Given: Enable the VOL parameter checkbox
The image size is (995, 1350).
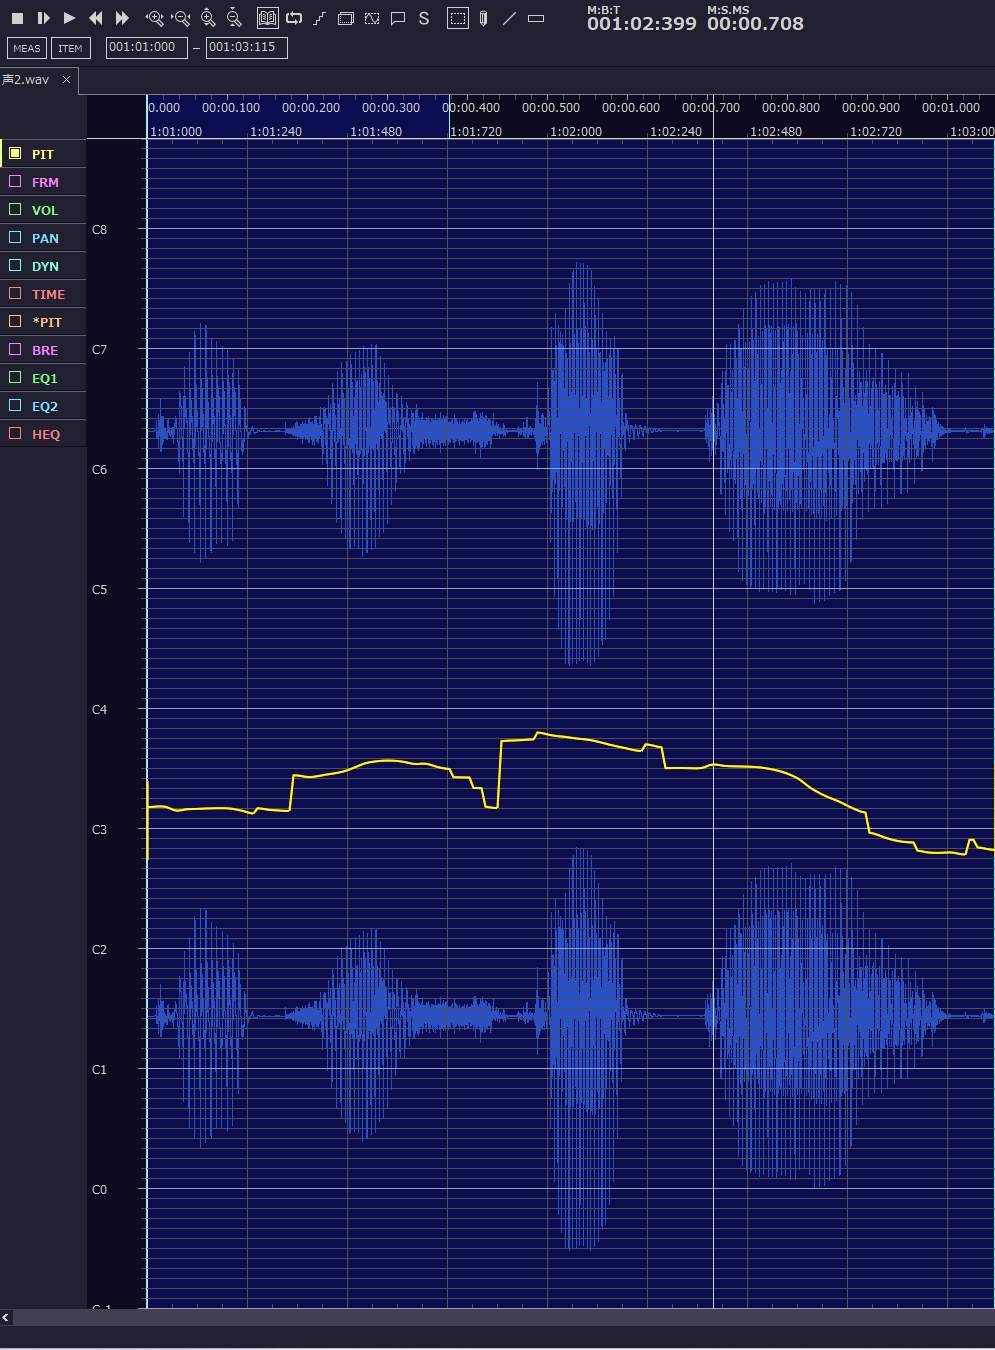Looking at the screenshot, I should coord(15,210).
